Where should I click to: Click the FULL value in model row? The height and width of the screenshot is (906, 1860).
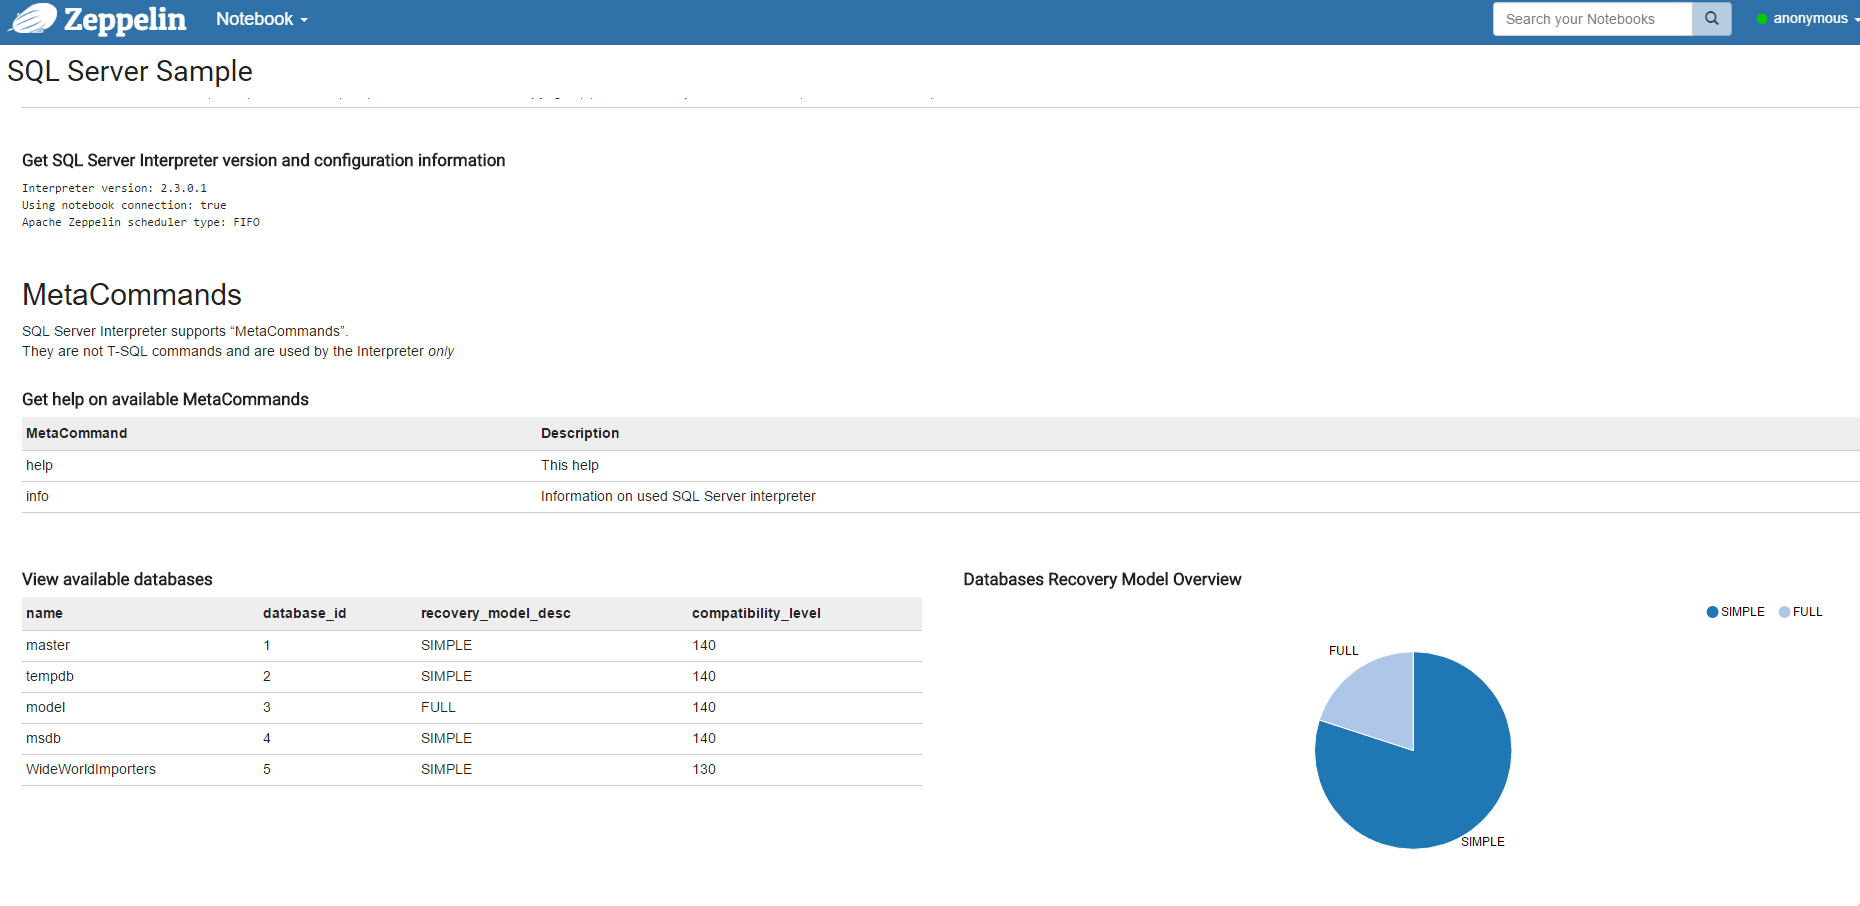coord(438,707)
